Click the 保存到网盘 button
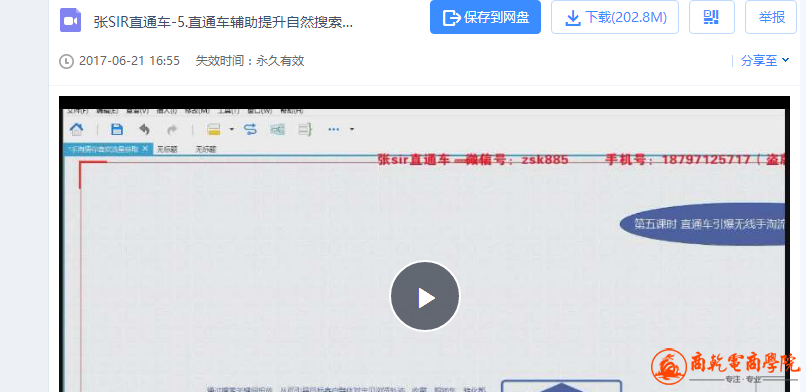 (x=485, y=17)
